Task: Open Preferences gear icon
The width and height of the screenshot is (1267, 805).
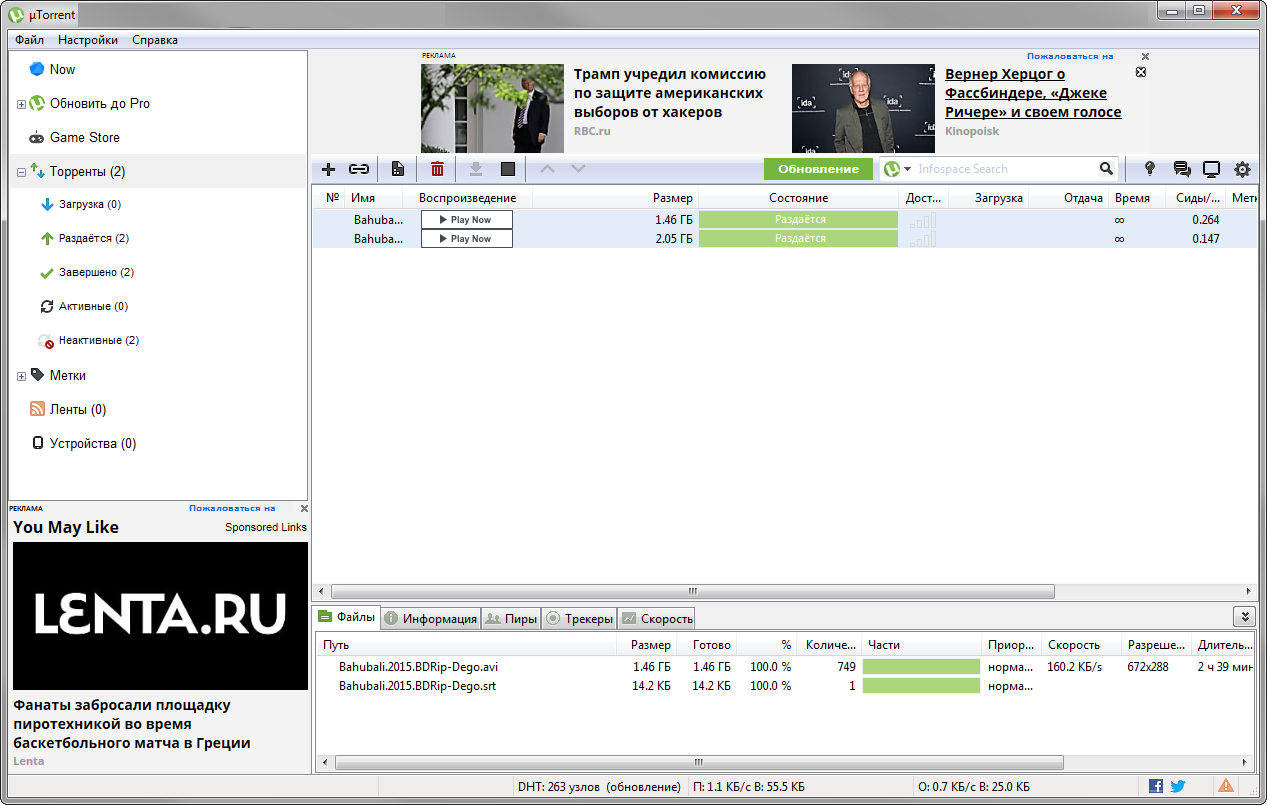Action: coord(1242,169)
